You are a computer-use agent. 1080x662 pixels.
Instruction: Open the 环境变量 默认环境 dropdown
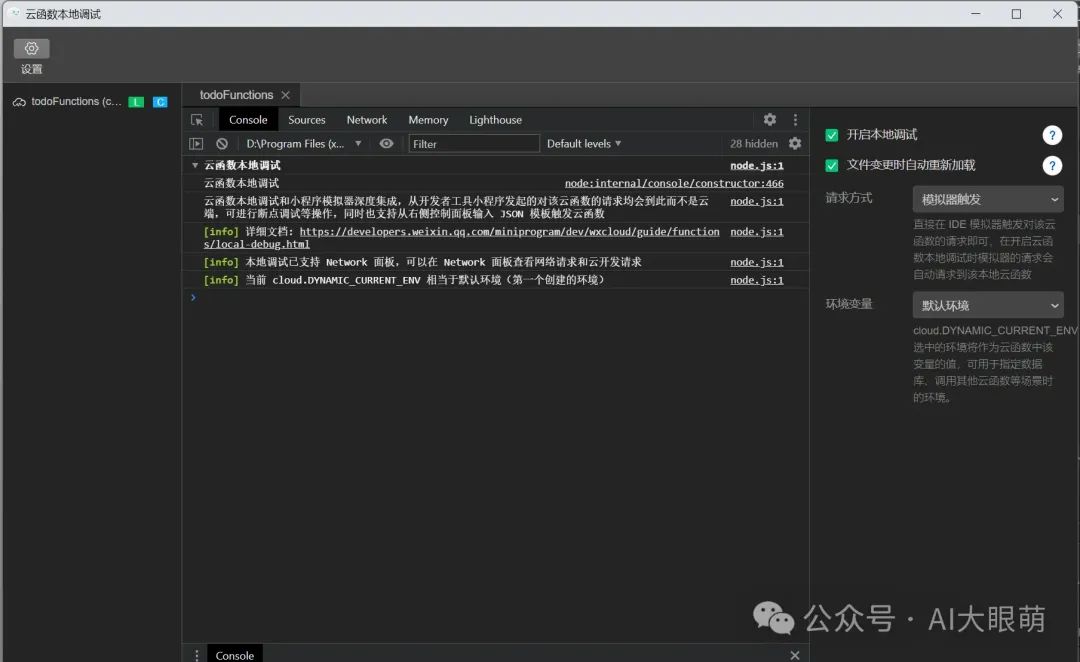[x=988, y=305]
